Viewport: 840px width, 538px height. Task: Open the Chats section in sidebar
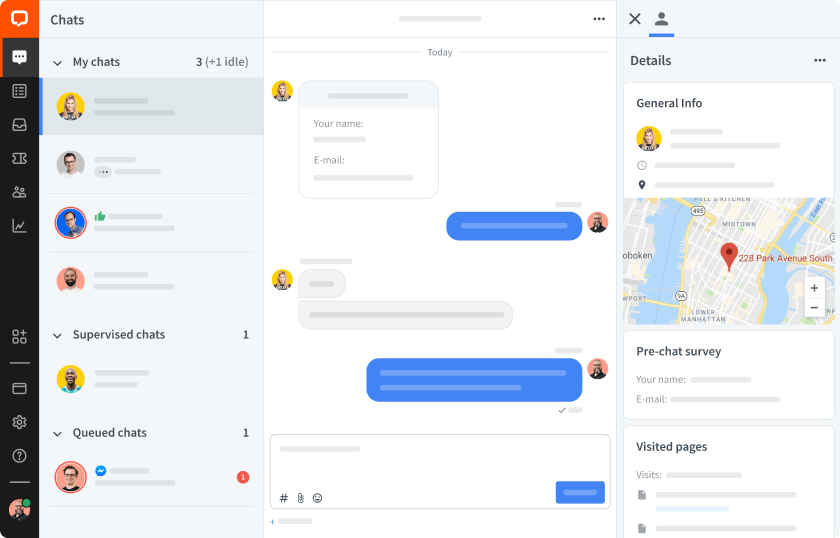(19, 57)
